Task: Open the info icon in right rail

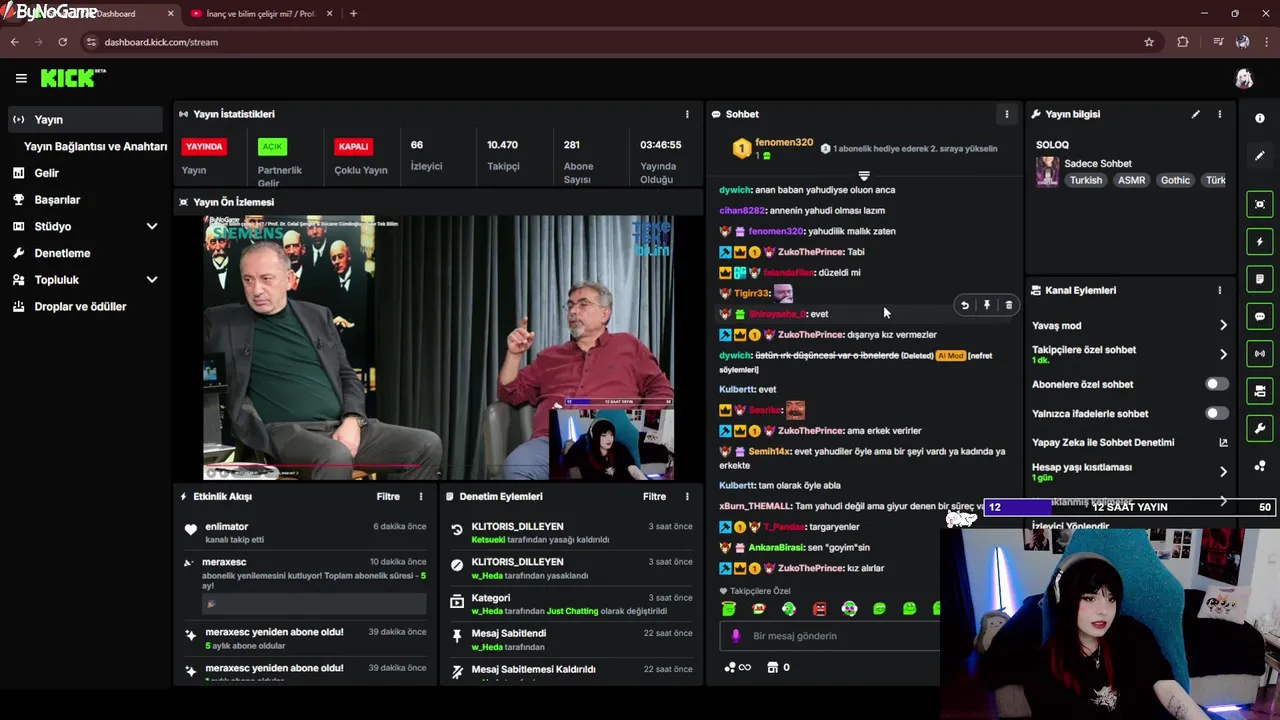Action: pyautogui.click(x=1260, y=118)
